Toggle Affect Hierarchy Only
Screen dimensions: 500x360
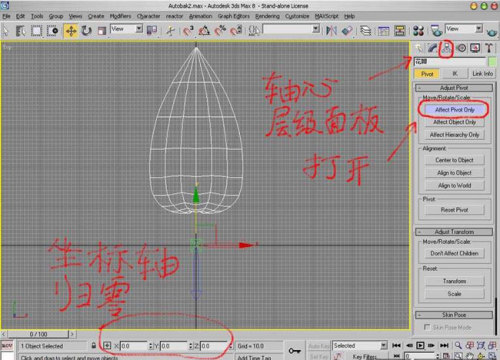click(455, 135)
